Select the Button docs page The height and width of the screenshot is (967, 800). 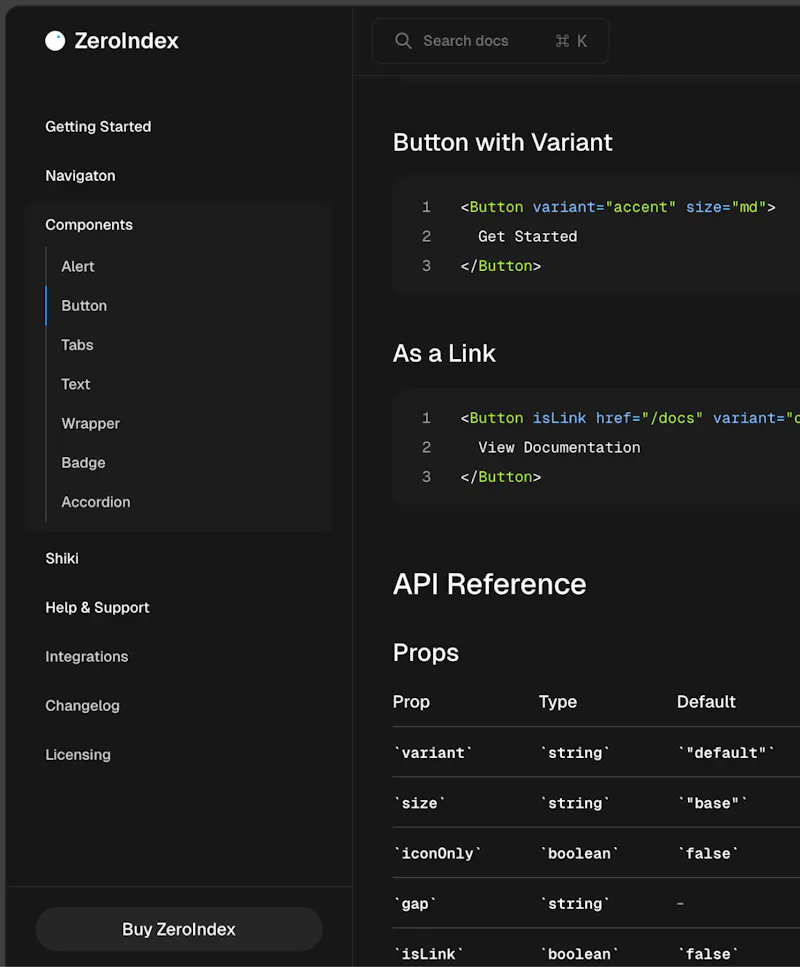(x=84, y=306)
